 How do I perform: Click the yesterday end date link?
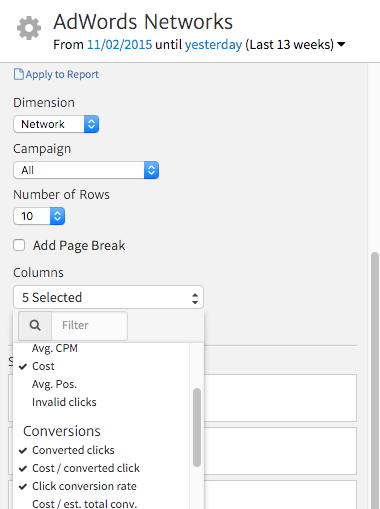pos(213,45)
